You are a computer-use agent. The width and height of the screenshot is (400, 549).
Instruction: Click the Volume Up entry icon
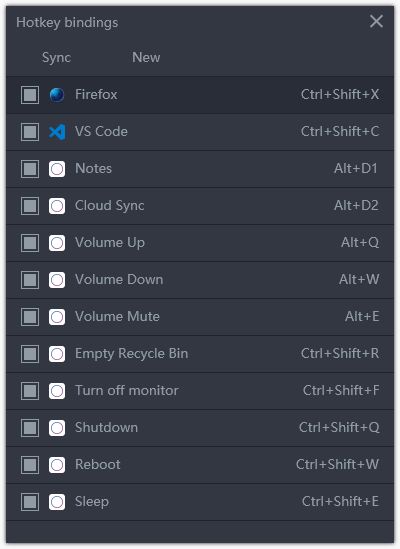click(57, 243)
